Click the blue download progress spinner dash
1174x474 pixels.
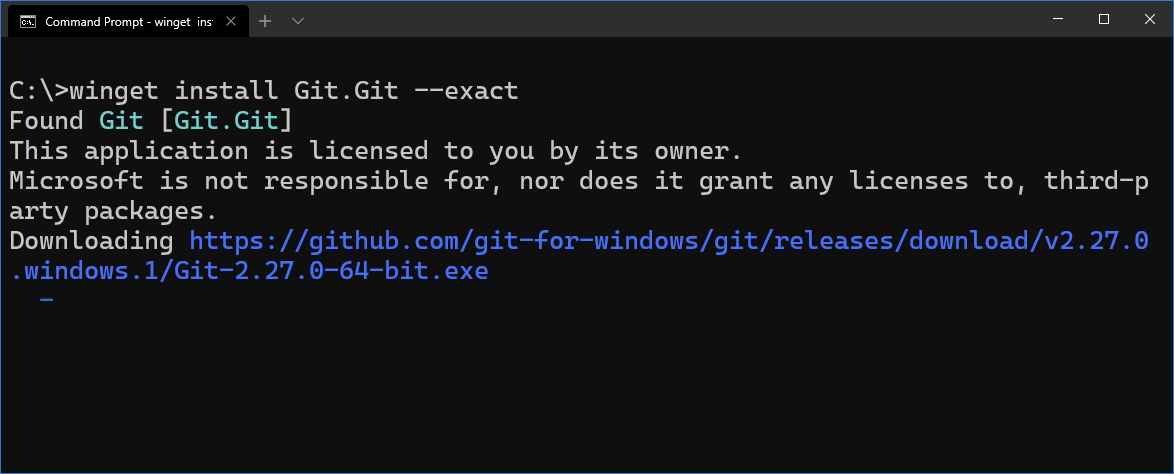tap(46, 300)
